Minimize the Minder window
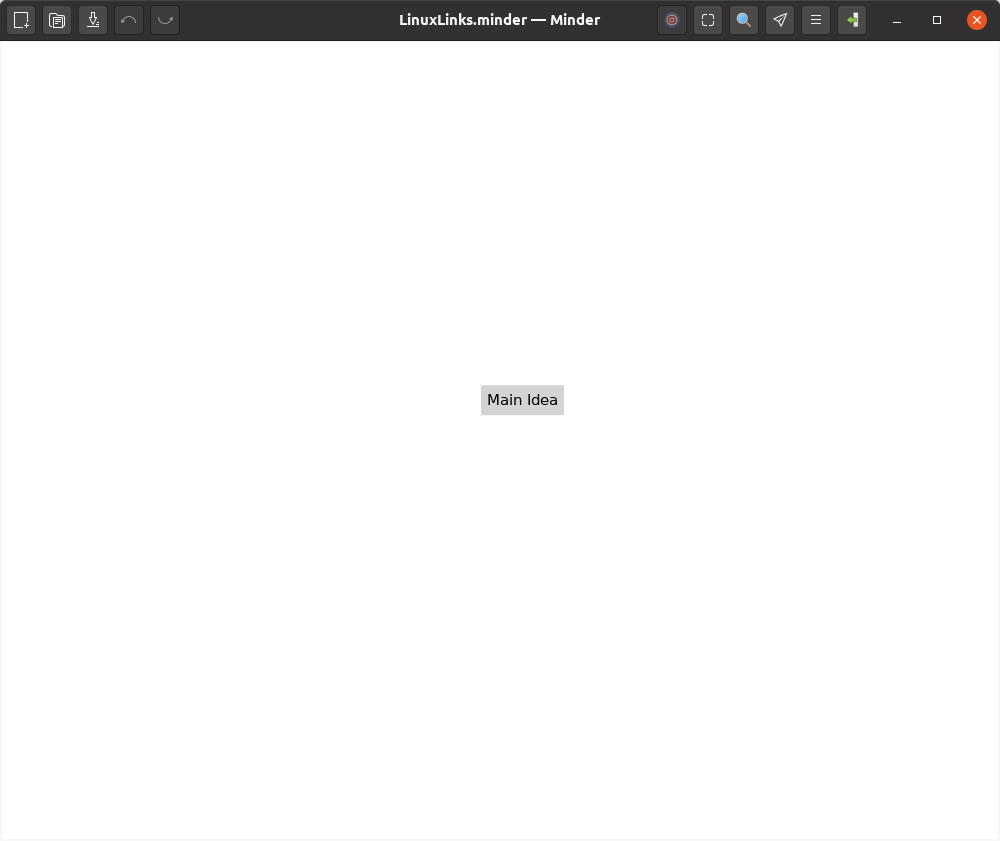Viewport: 1000px width, 841px height. point(897,20)
